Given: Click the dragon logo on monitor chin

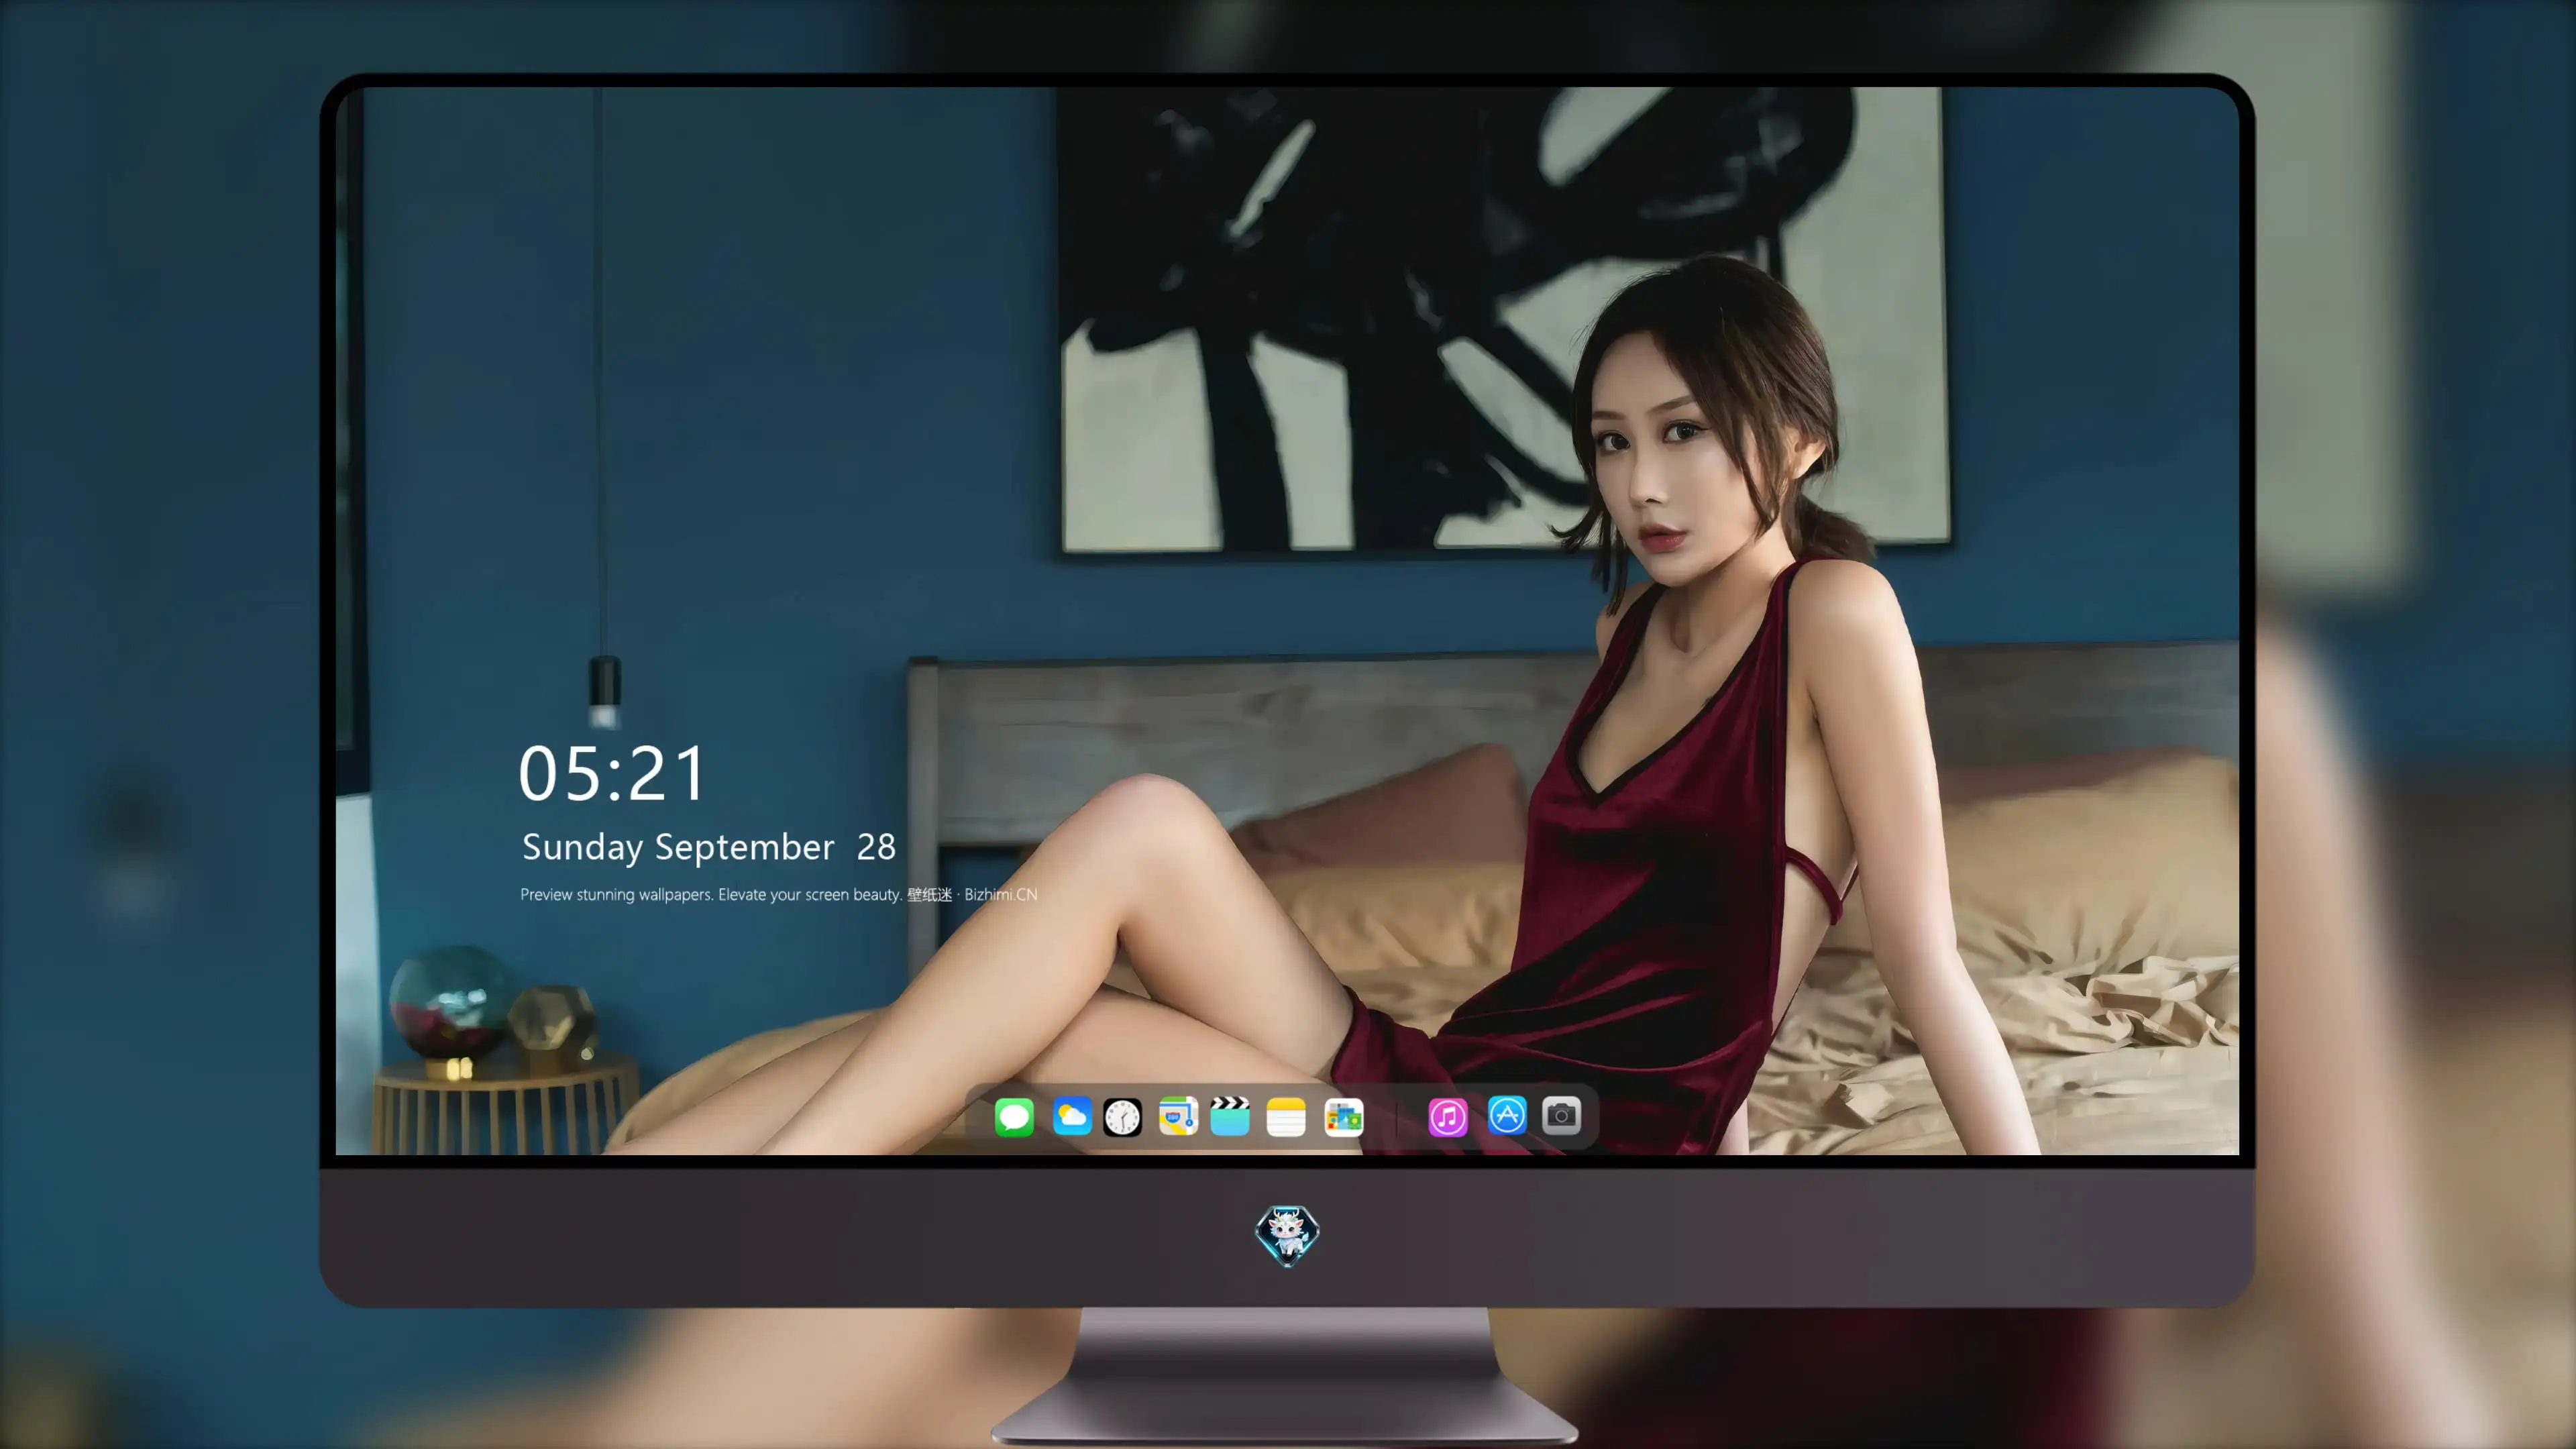Looking at the screenshot, I should click(x=1287, y=1235).
